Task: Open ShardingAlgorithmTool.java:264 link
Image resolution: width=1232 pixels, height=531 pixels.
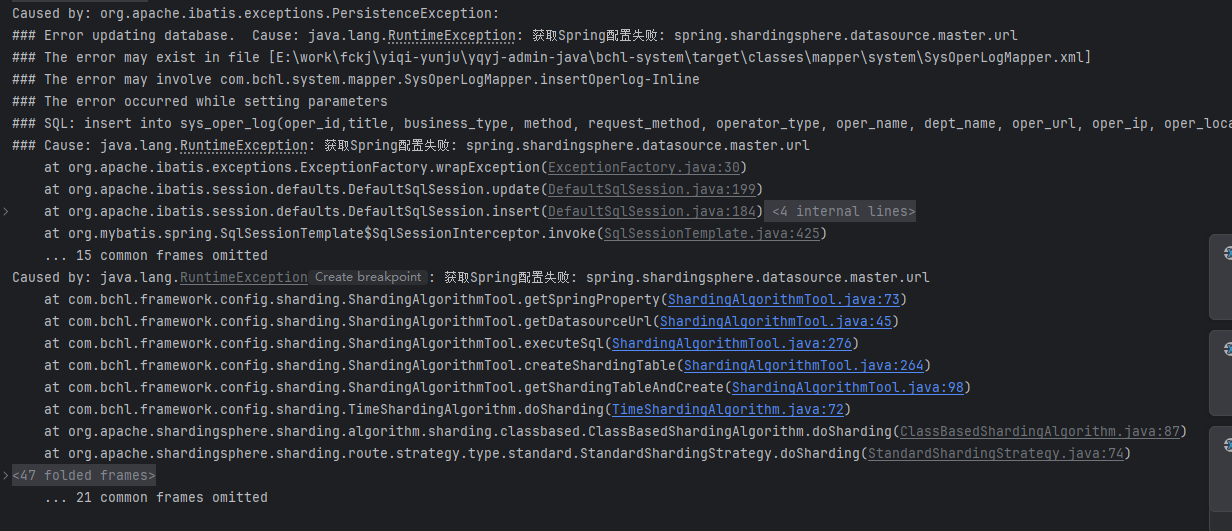Action: (x=803, y=365)
